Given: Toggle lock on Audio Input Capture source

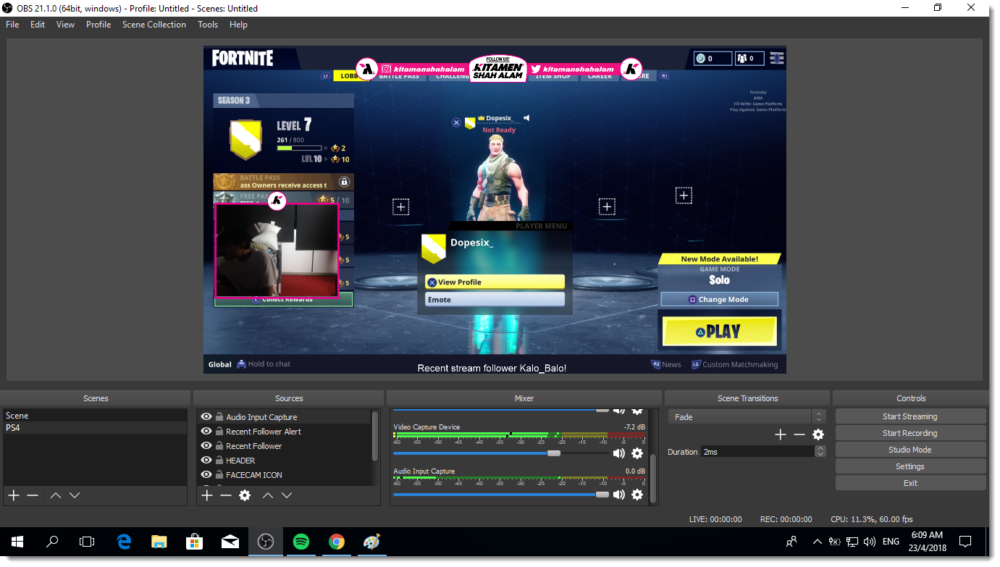Looking at the screenshot, I should (219, 417).
